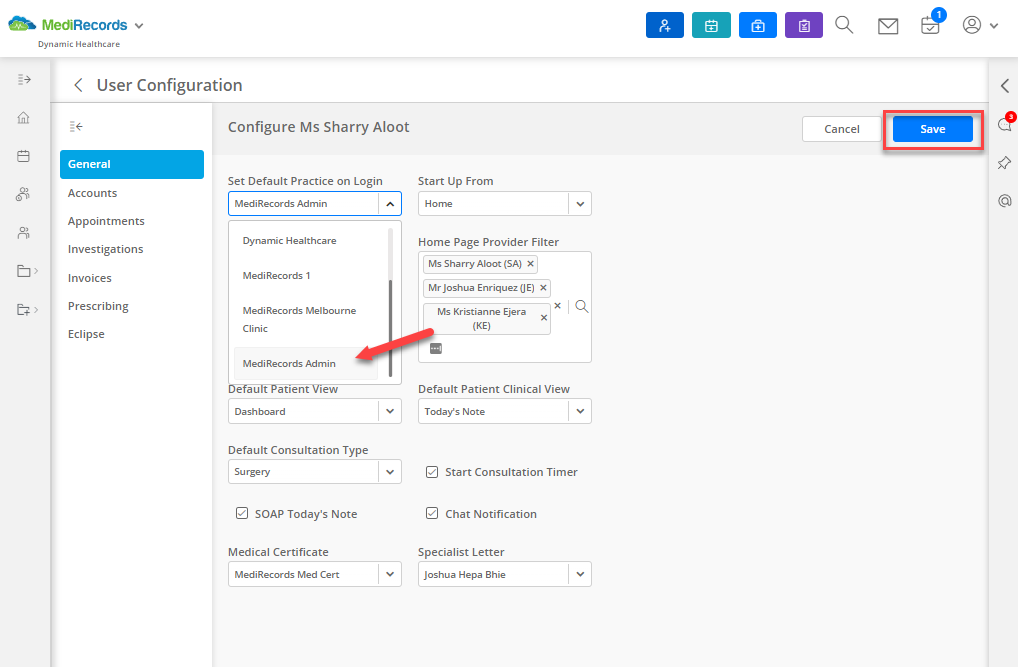
Task: Select the General settings tab
Action: (132, 164)
